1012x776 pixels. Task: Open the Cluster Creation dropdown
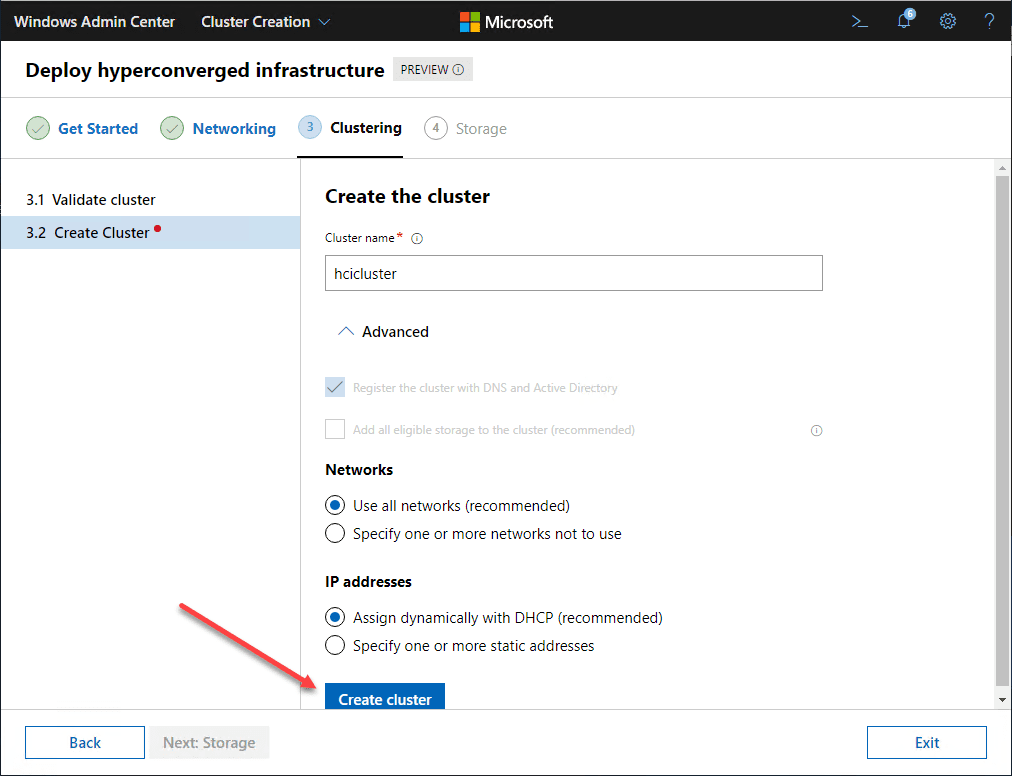coord(264,21)
